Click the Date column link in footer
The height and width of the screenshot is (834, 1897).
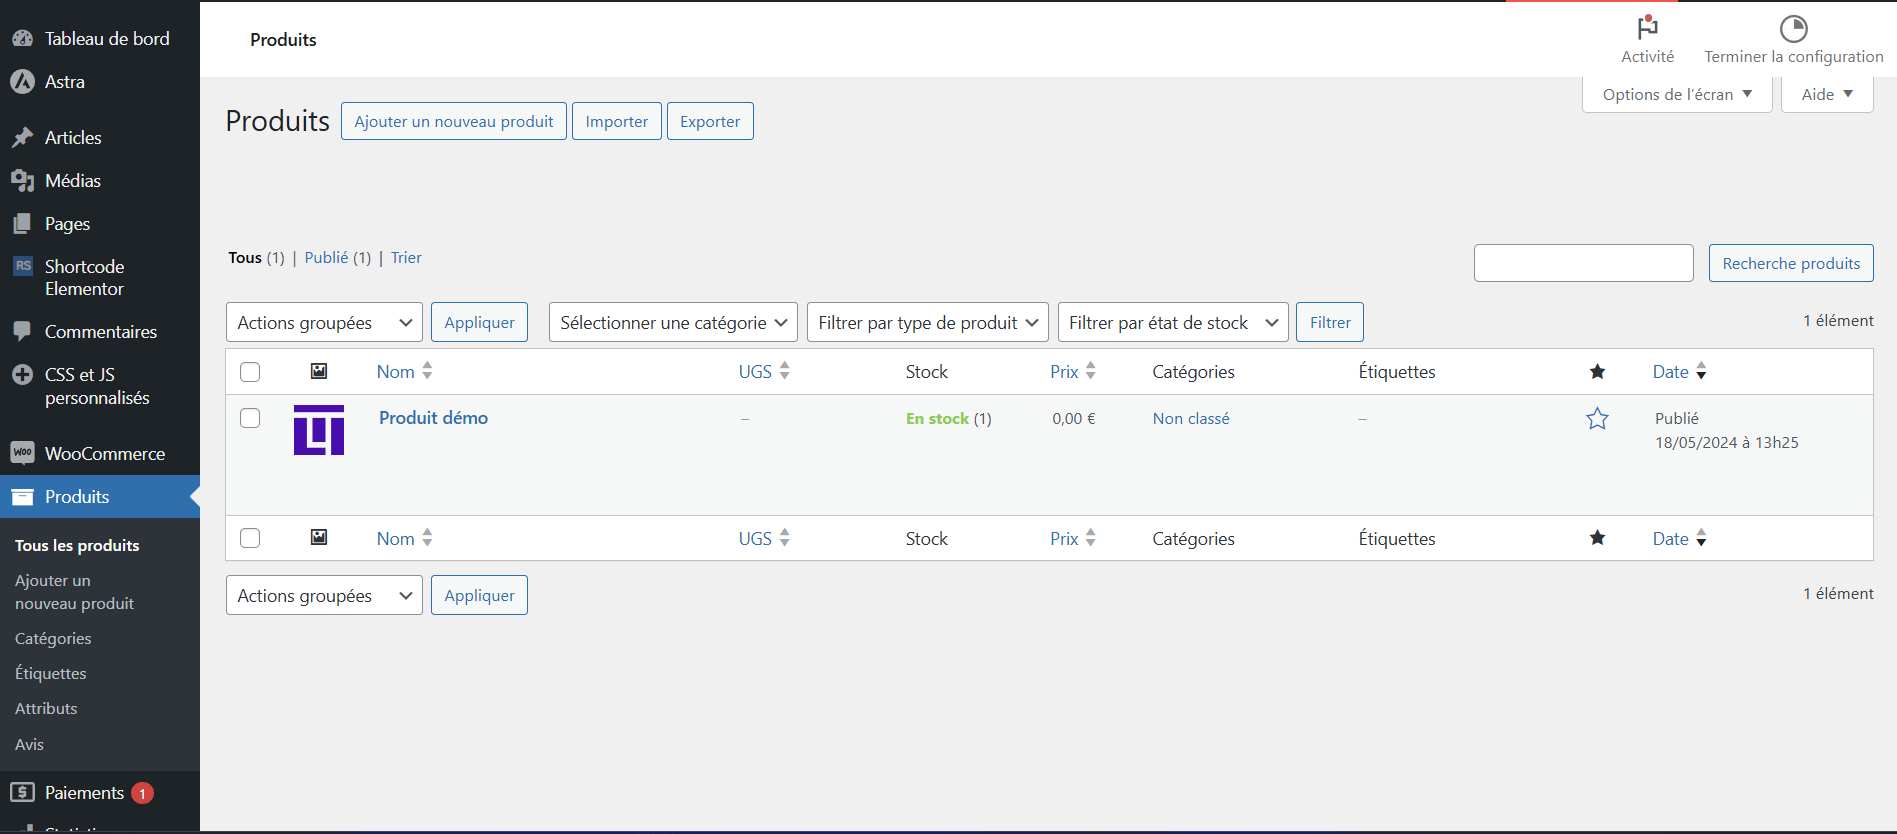[x=1670, y=538]
